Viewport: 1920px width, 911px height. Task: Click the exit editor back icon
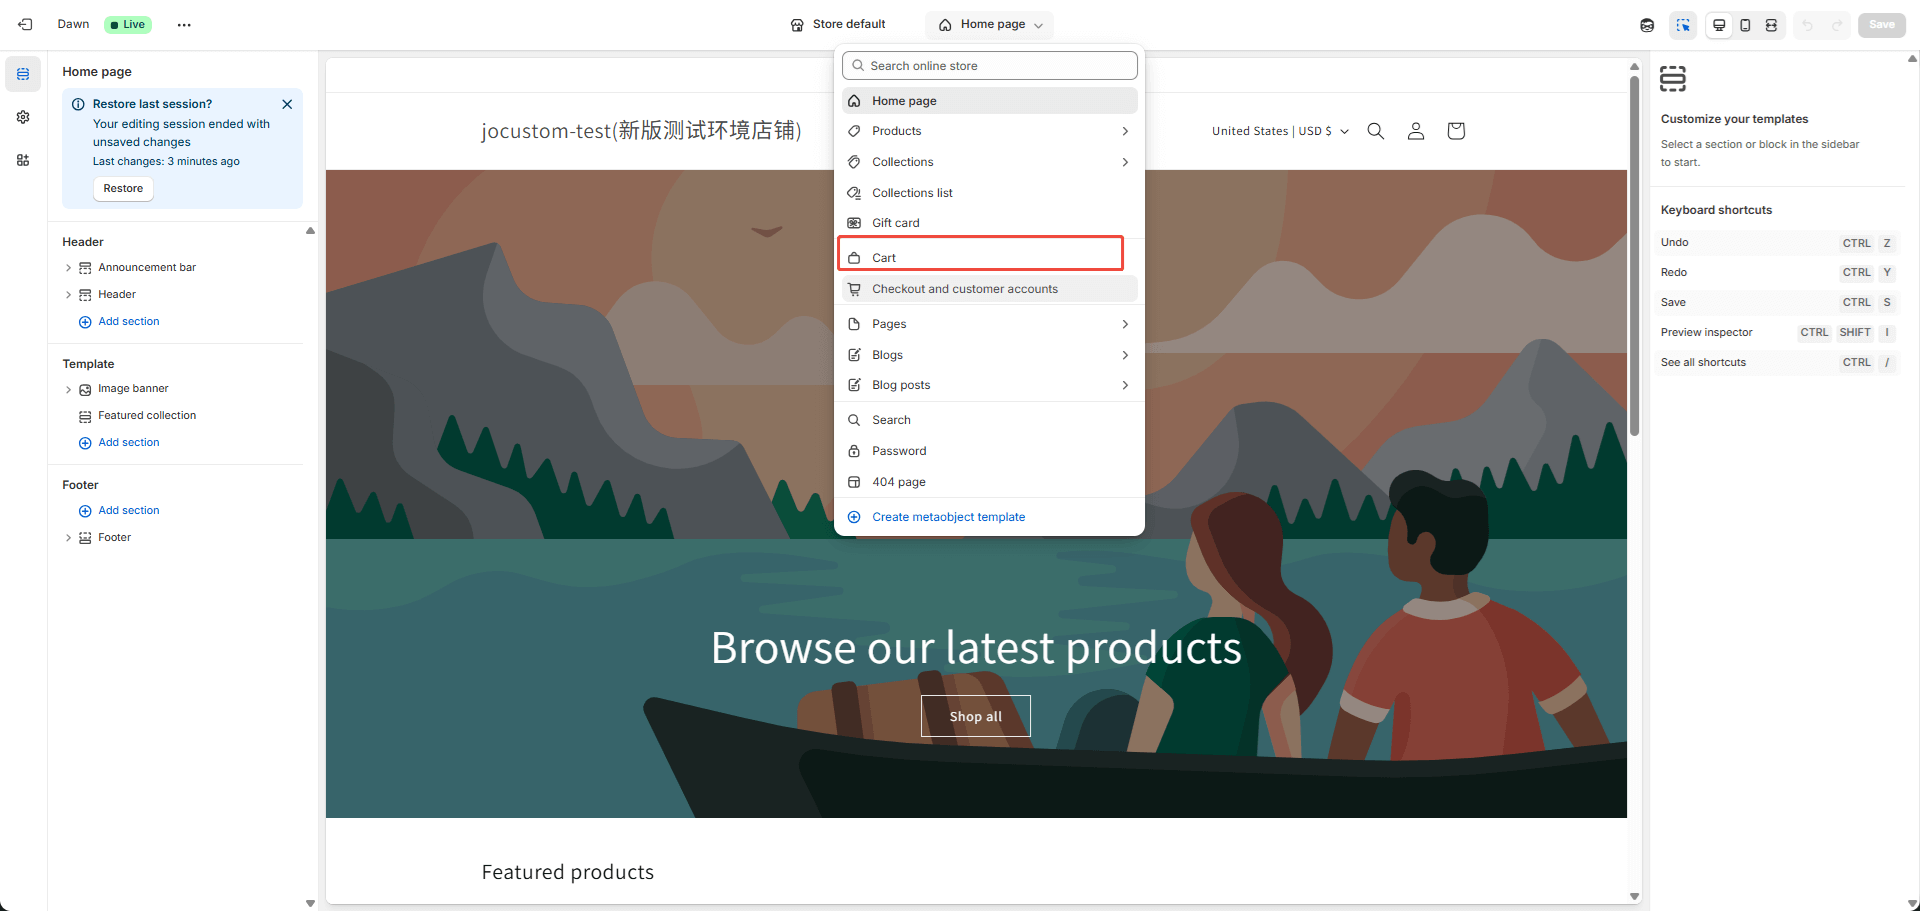[x=25, y=24]
